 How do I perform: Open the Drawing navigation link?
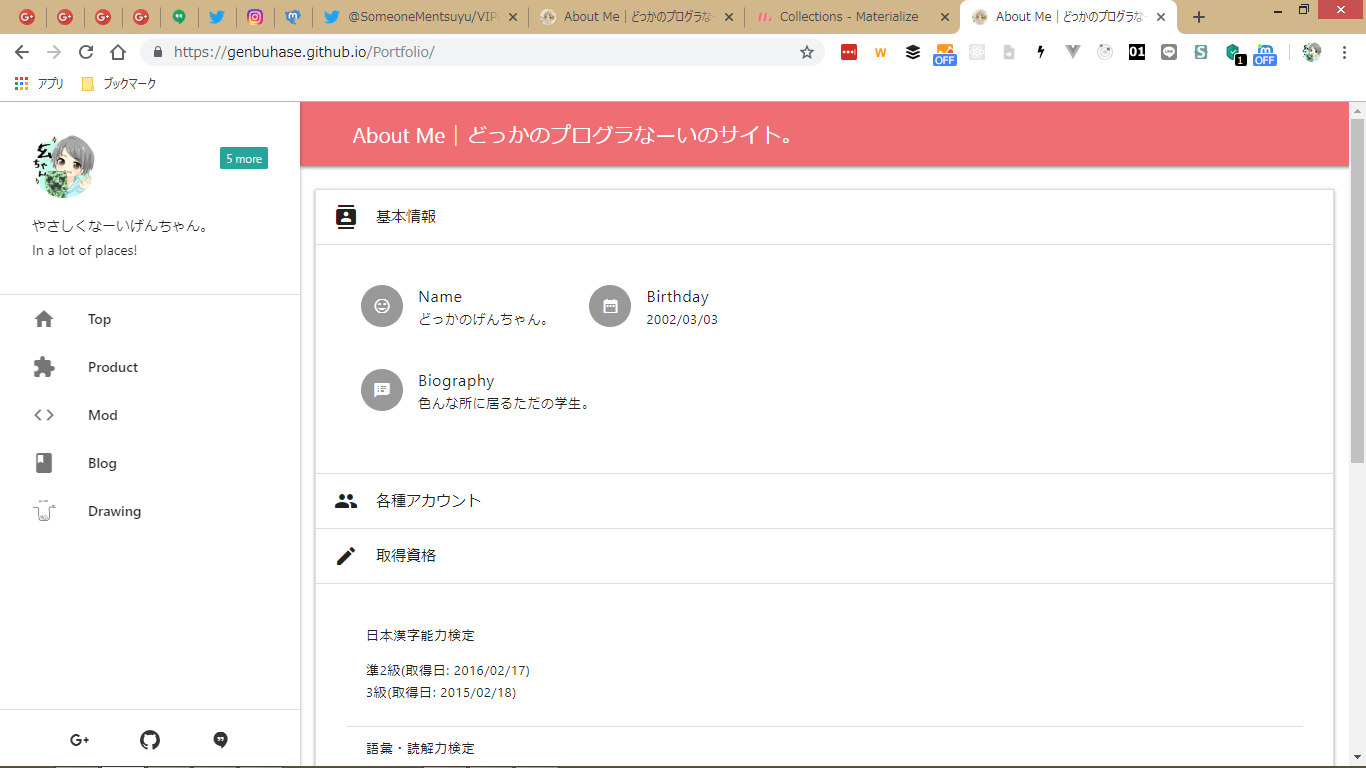[114, 511]
